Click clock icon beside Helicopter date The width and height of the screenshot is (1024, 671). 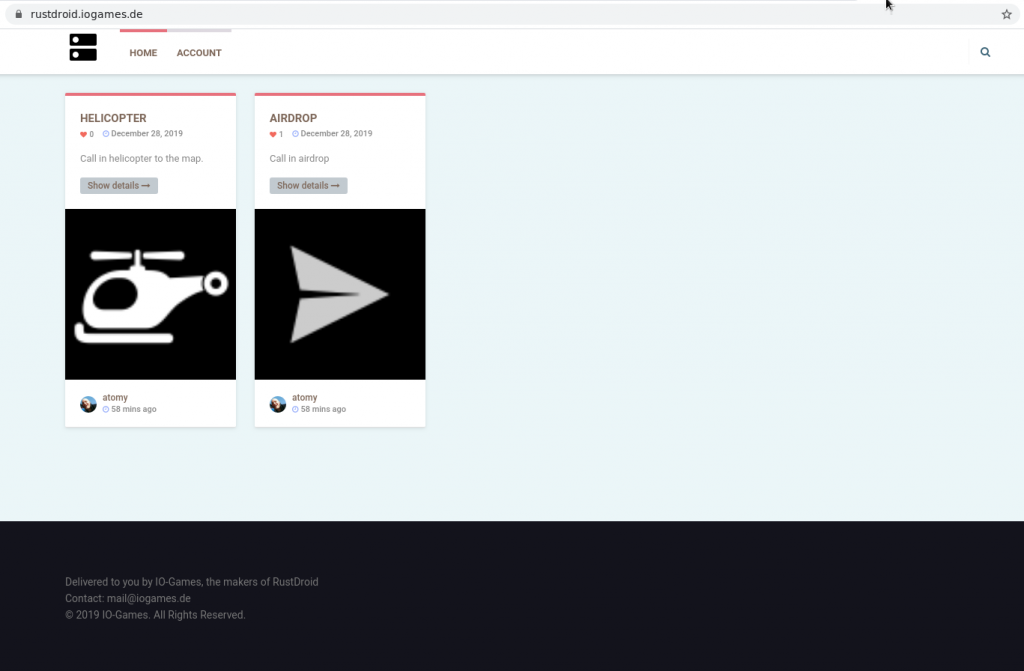106,134
